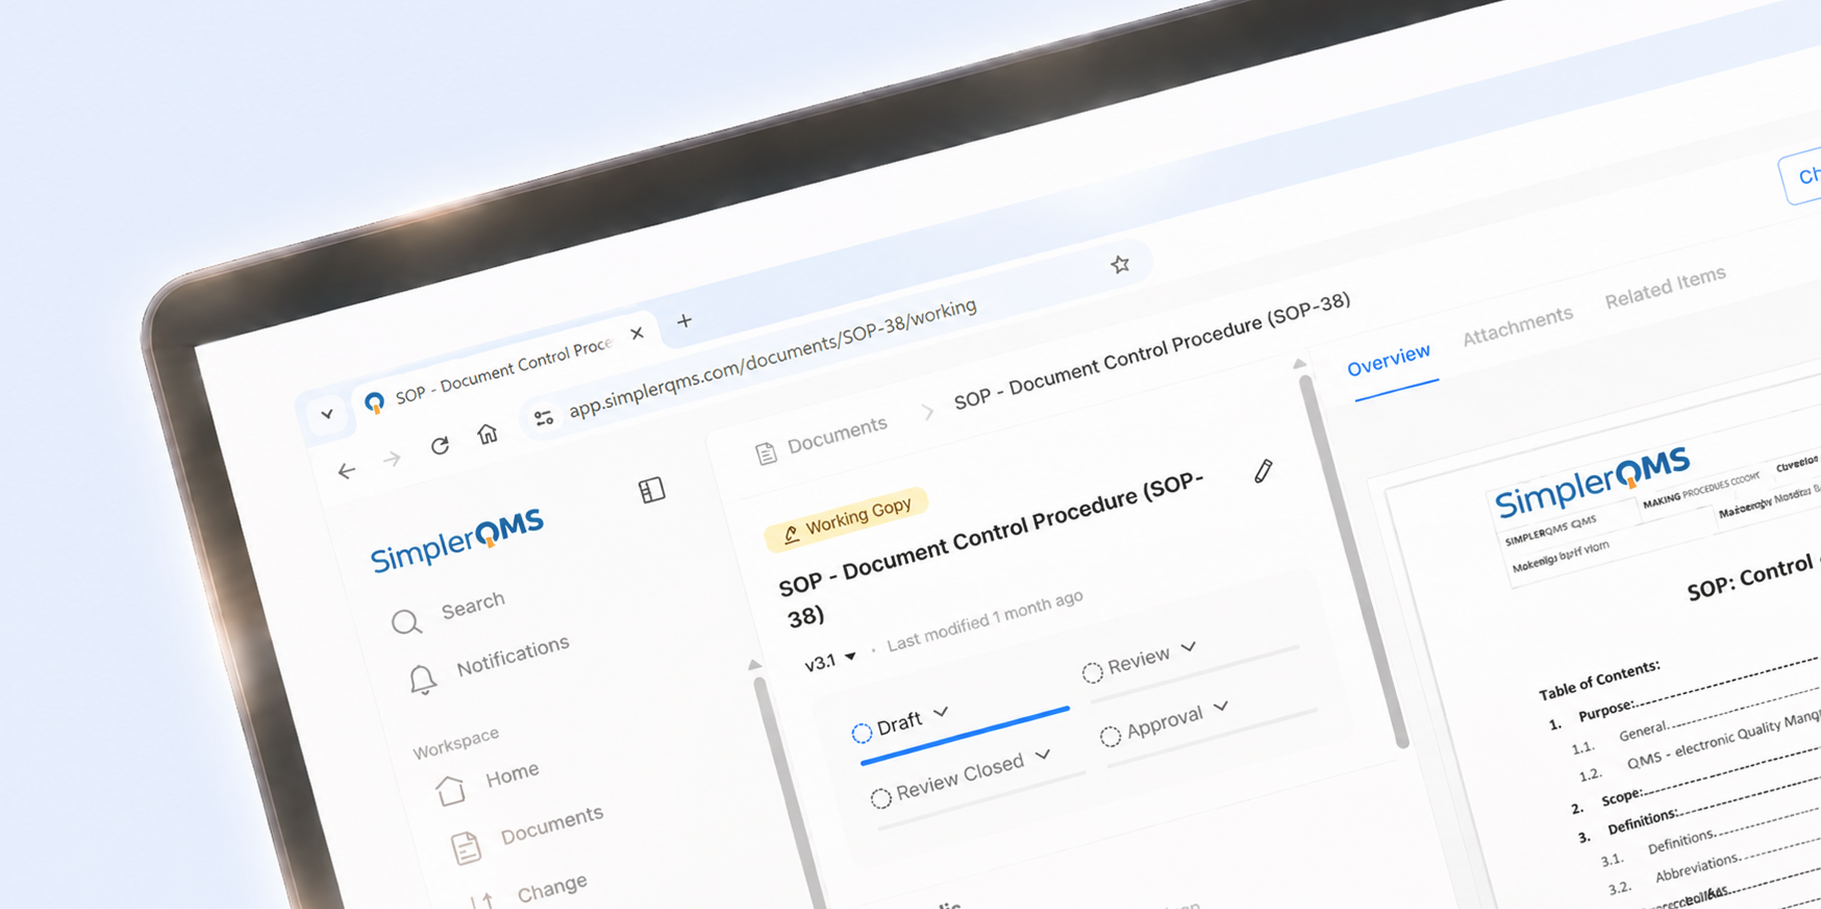1821x909 pixels.
Task: Click the browser forward arrow
Action: point(392,458)
